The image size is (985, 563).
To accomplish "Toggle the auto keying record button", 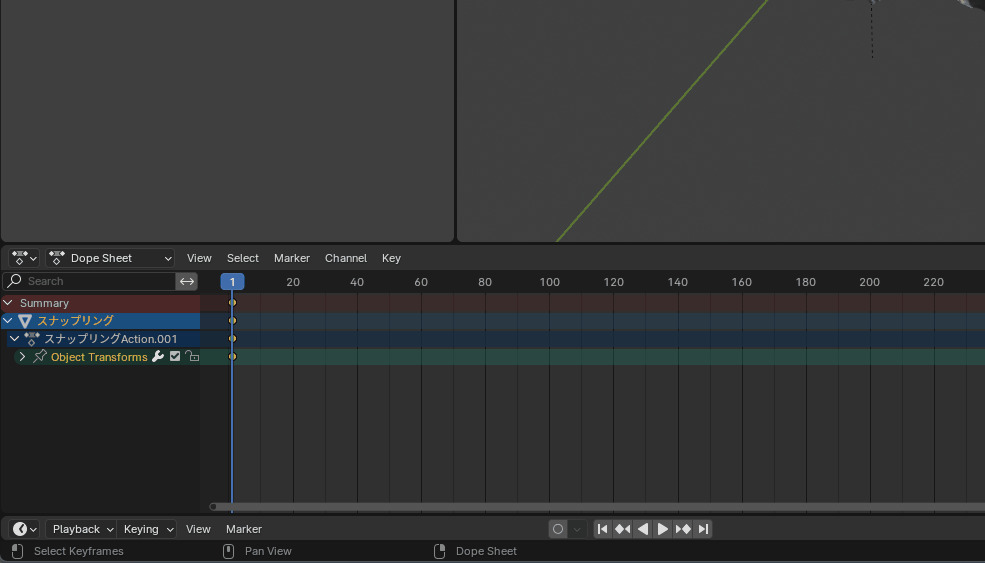I will [x=558, y=529].
